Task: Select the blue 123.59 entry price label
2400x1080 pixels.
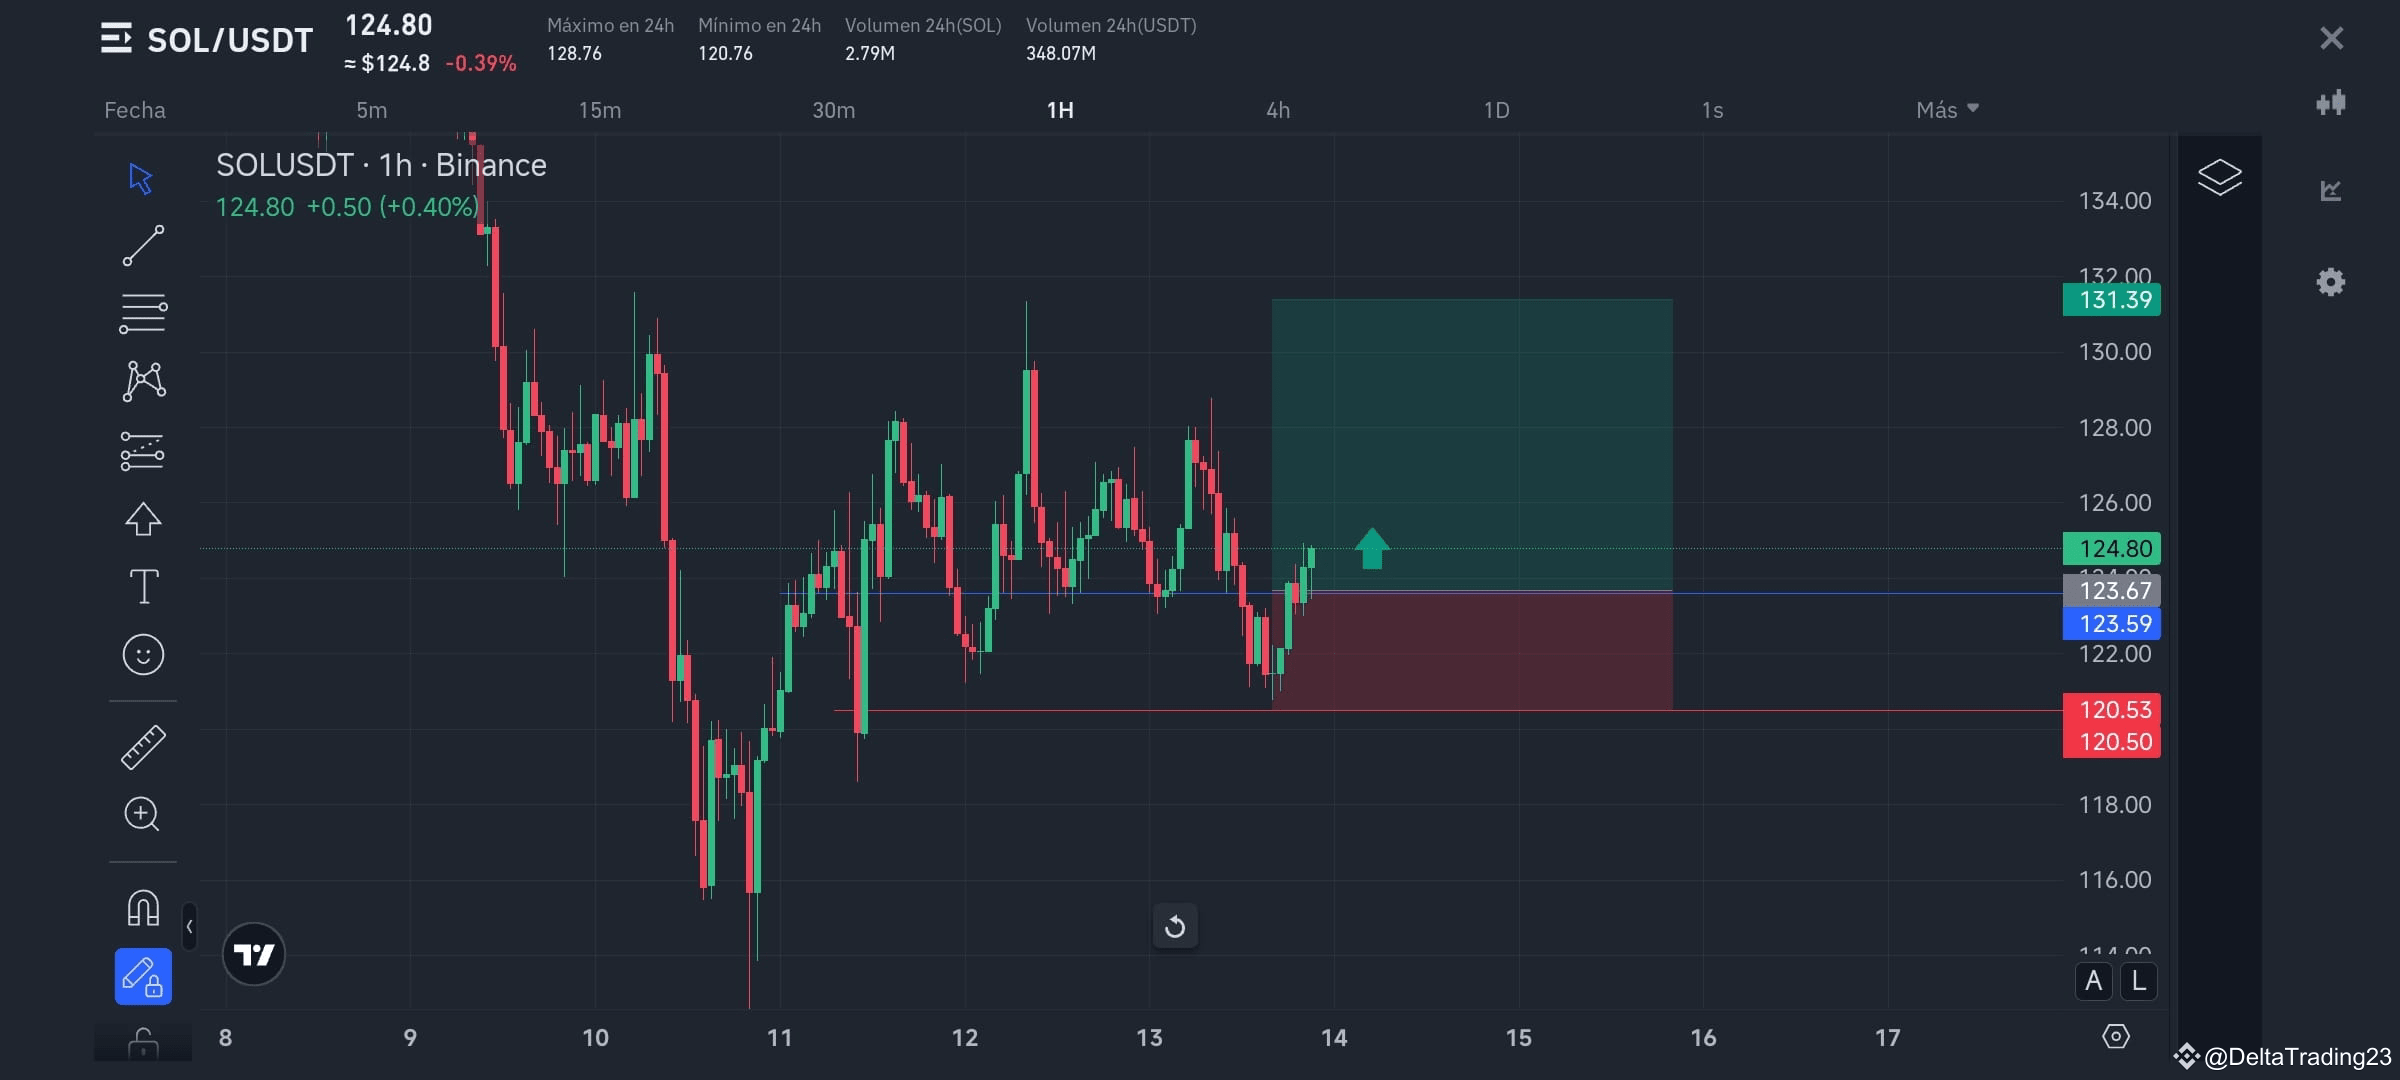Action: point(2112,624)
